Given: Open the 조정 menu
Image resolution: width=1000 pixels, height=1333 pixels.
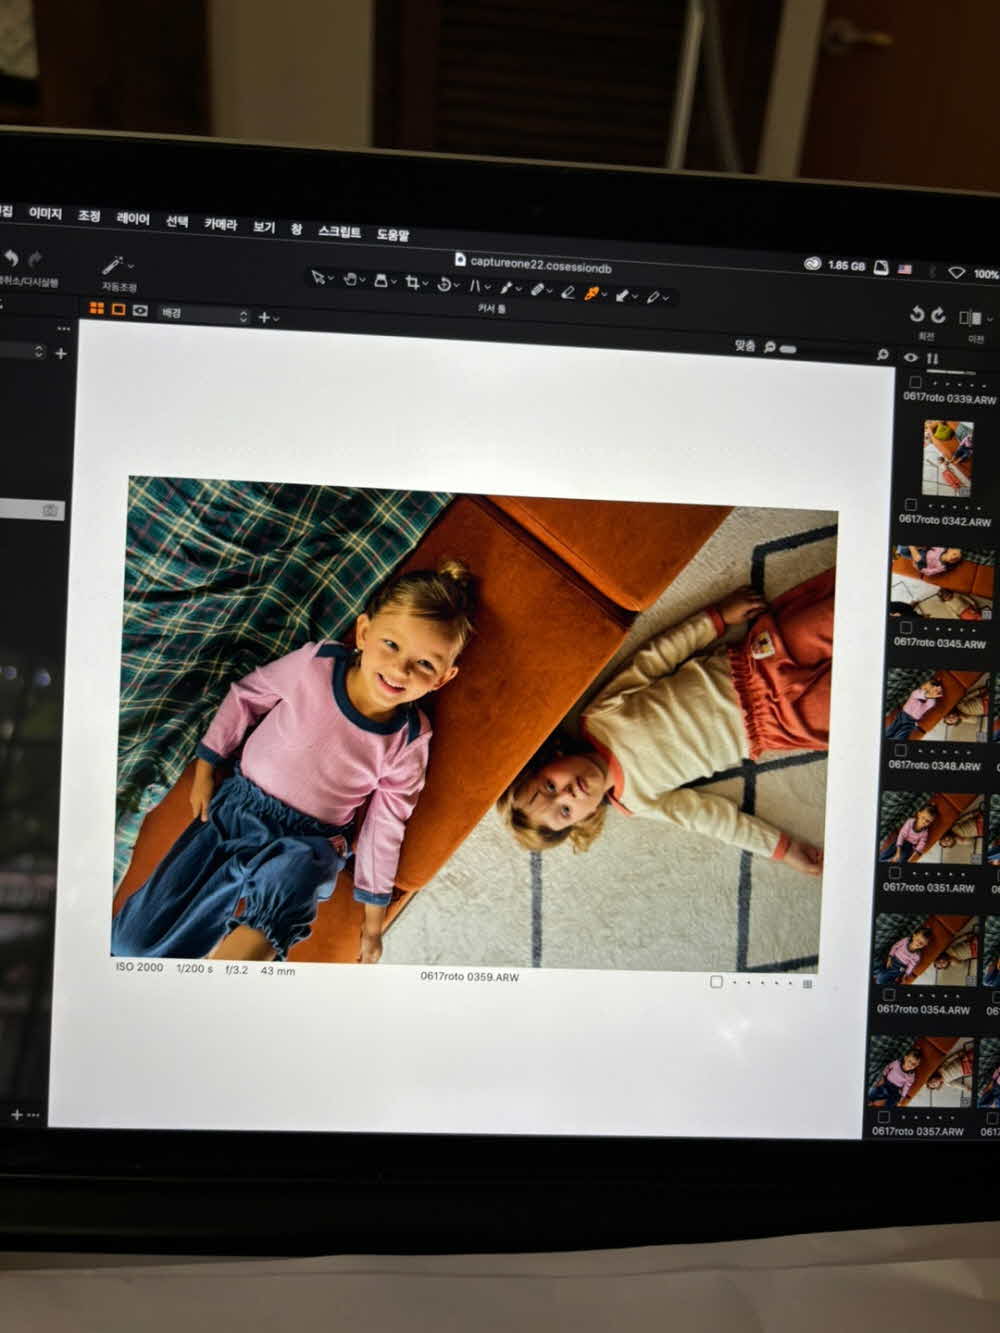Looking at the screenshot, I should coord(89,216).
